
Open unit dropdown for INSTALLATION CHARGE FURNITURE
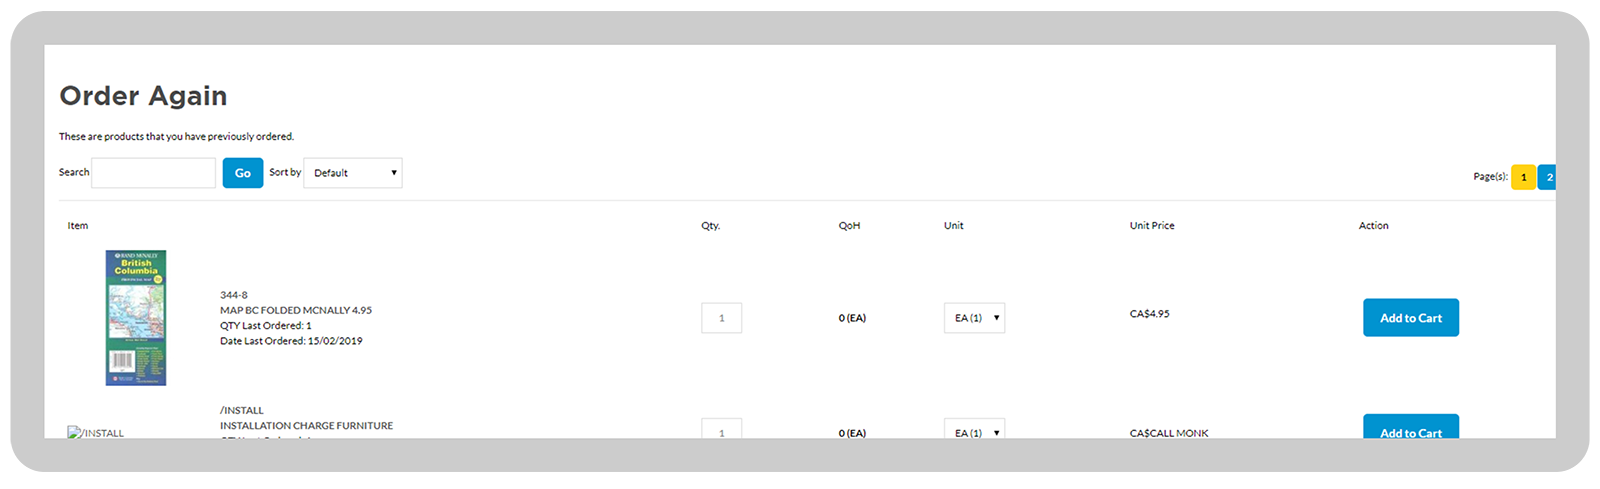[x=974, y=429]
